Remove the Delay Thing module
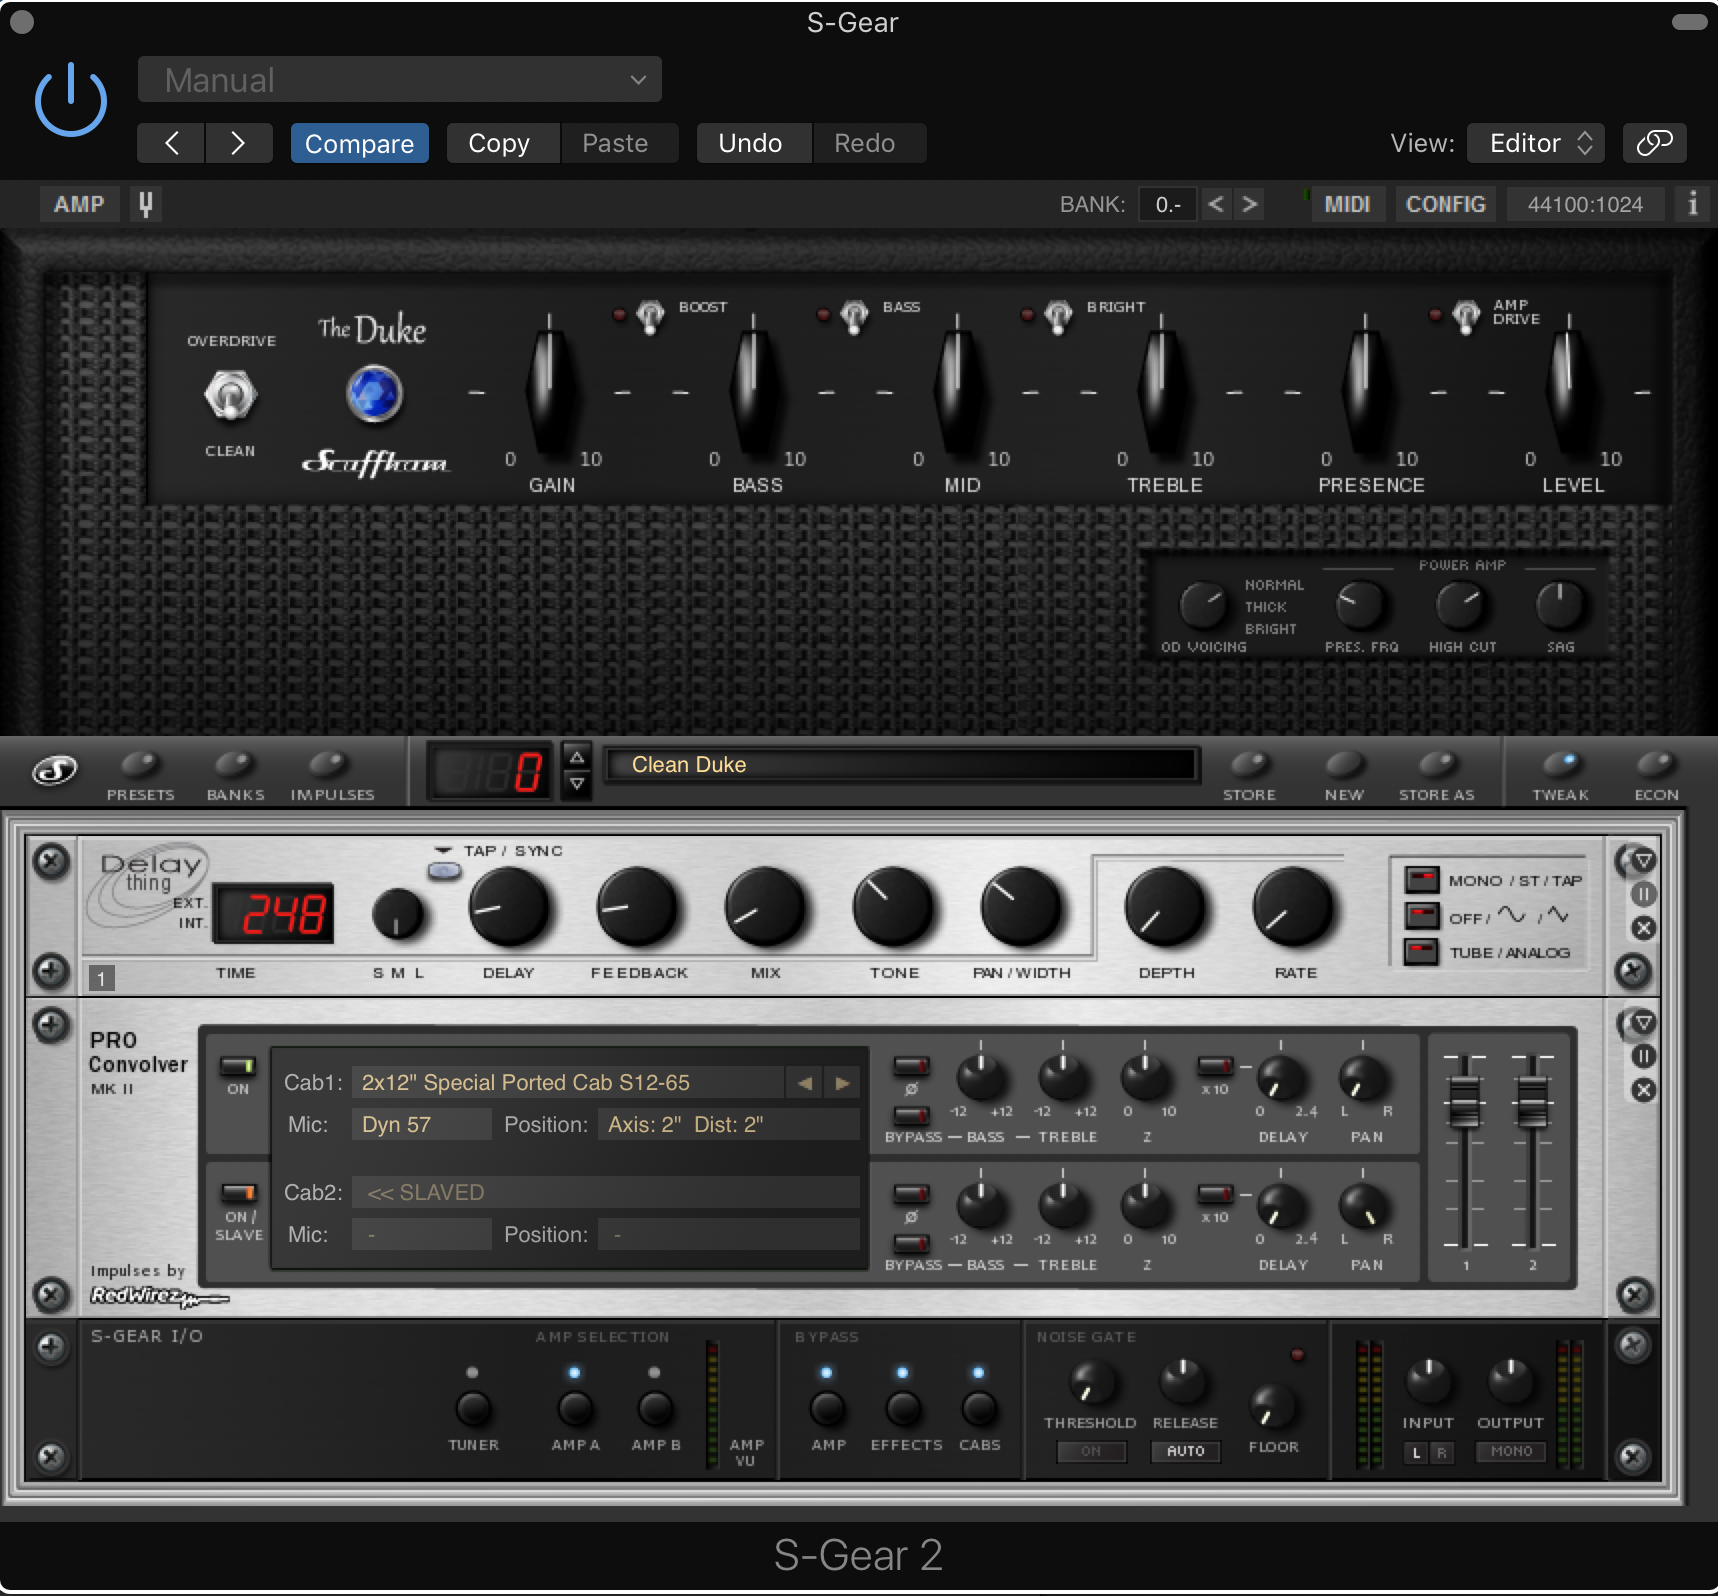 [1644, 928]
